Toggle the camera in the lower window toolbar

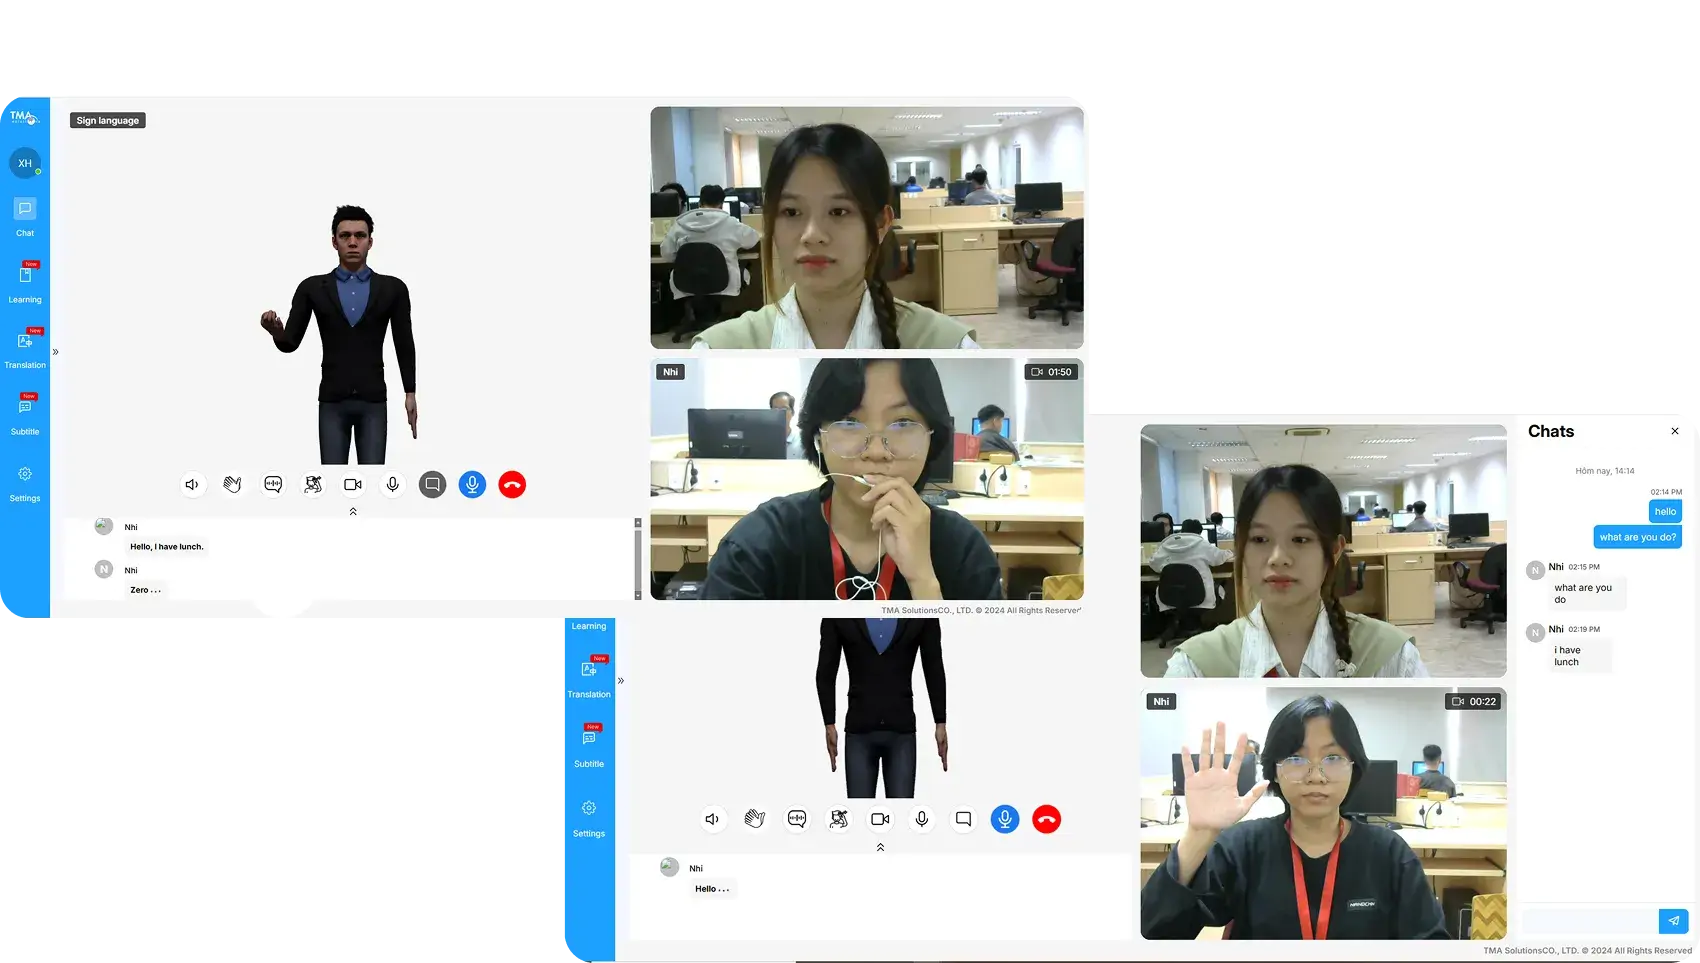tap(880, 819)
